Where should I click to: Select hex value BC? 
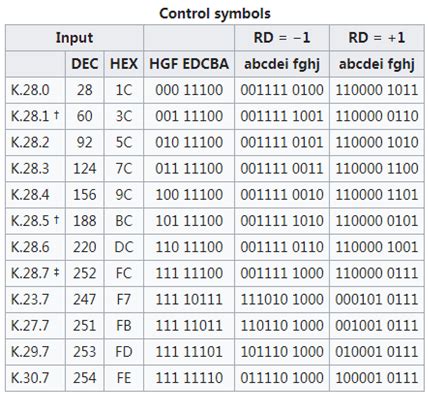[124, 221]
